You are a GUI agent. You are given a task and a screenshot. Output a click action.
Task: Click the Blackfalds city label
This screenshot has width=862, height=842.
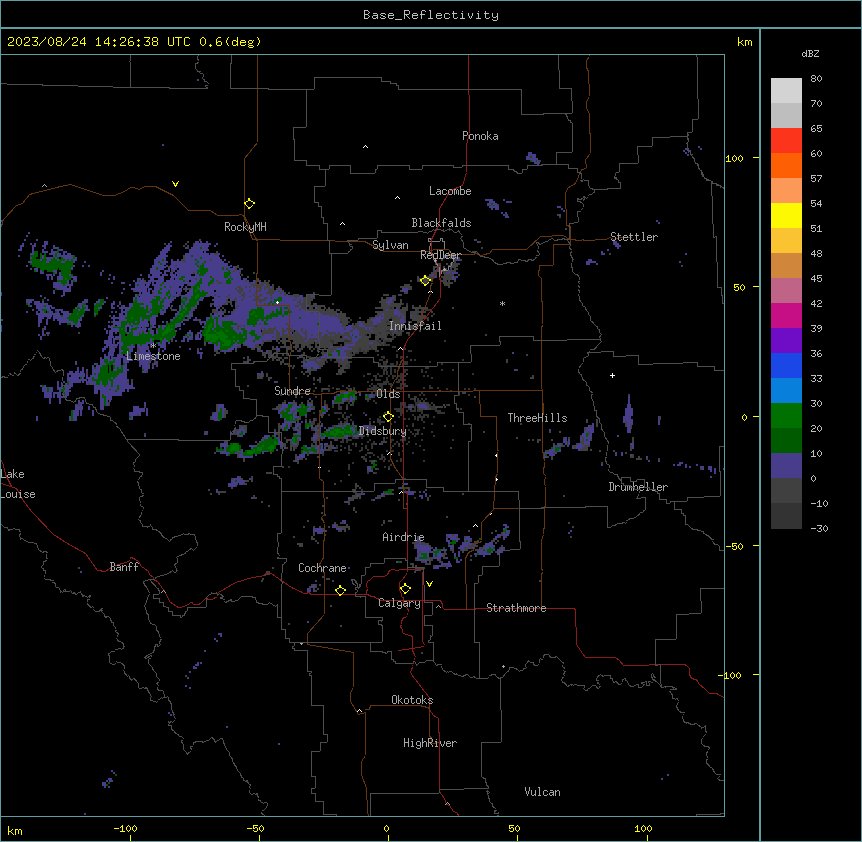click(441, 223)
